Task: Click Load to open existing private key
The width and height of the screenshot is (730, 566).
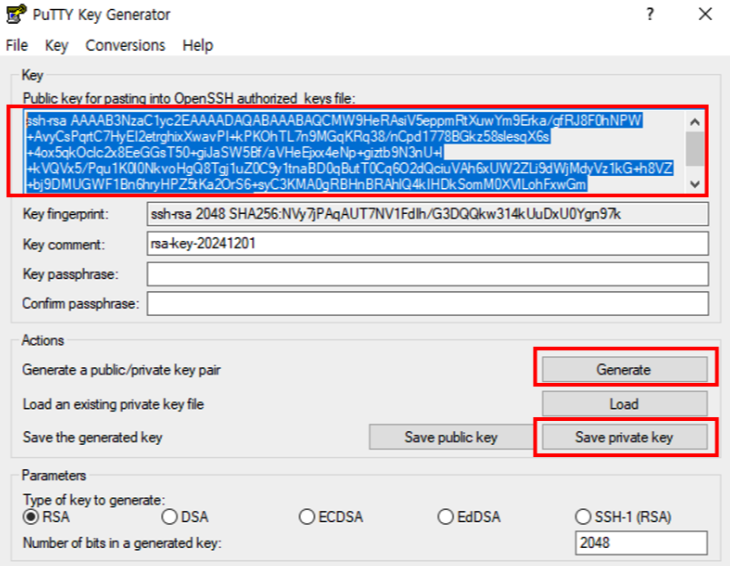Action: coord(624,404)
